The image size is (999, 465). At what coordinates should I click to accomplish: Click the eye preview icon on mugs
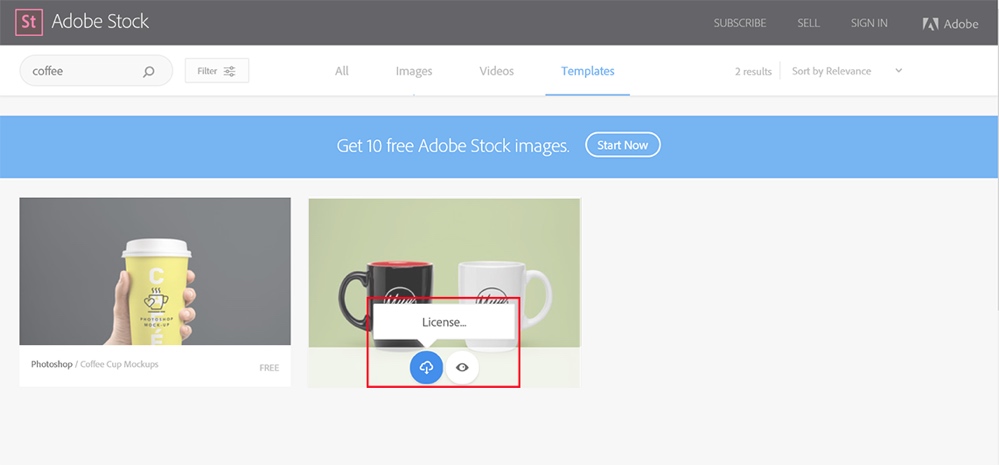(462, 367)
